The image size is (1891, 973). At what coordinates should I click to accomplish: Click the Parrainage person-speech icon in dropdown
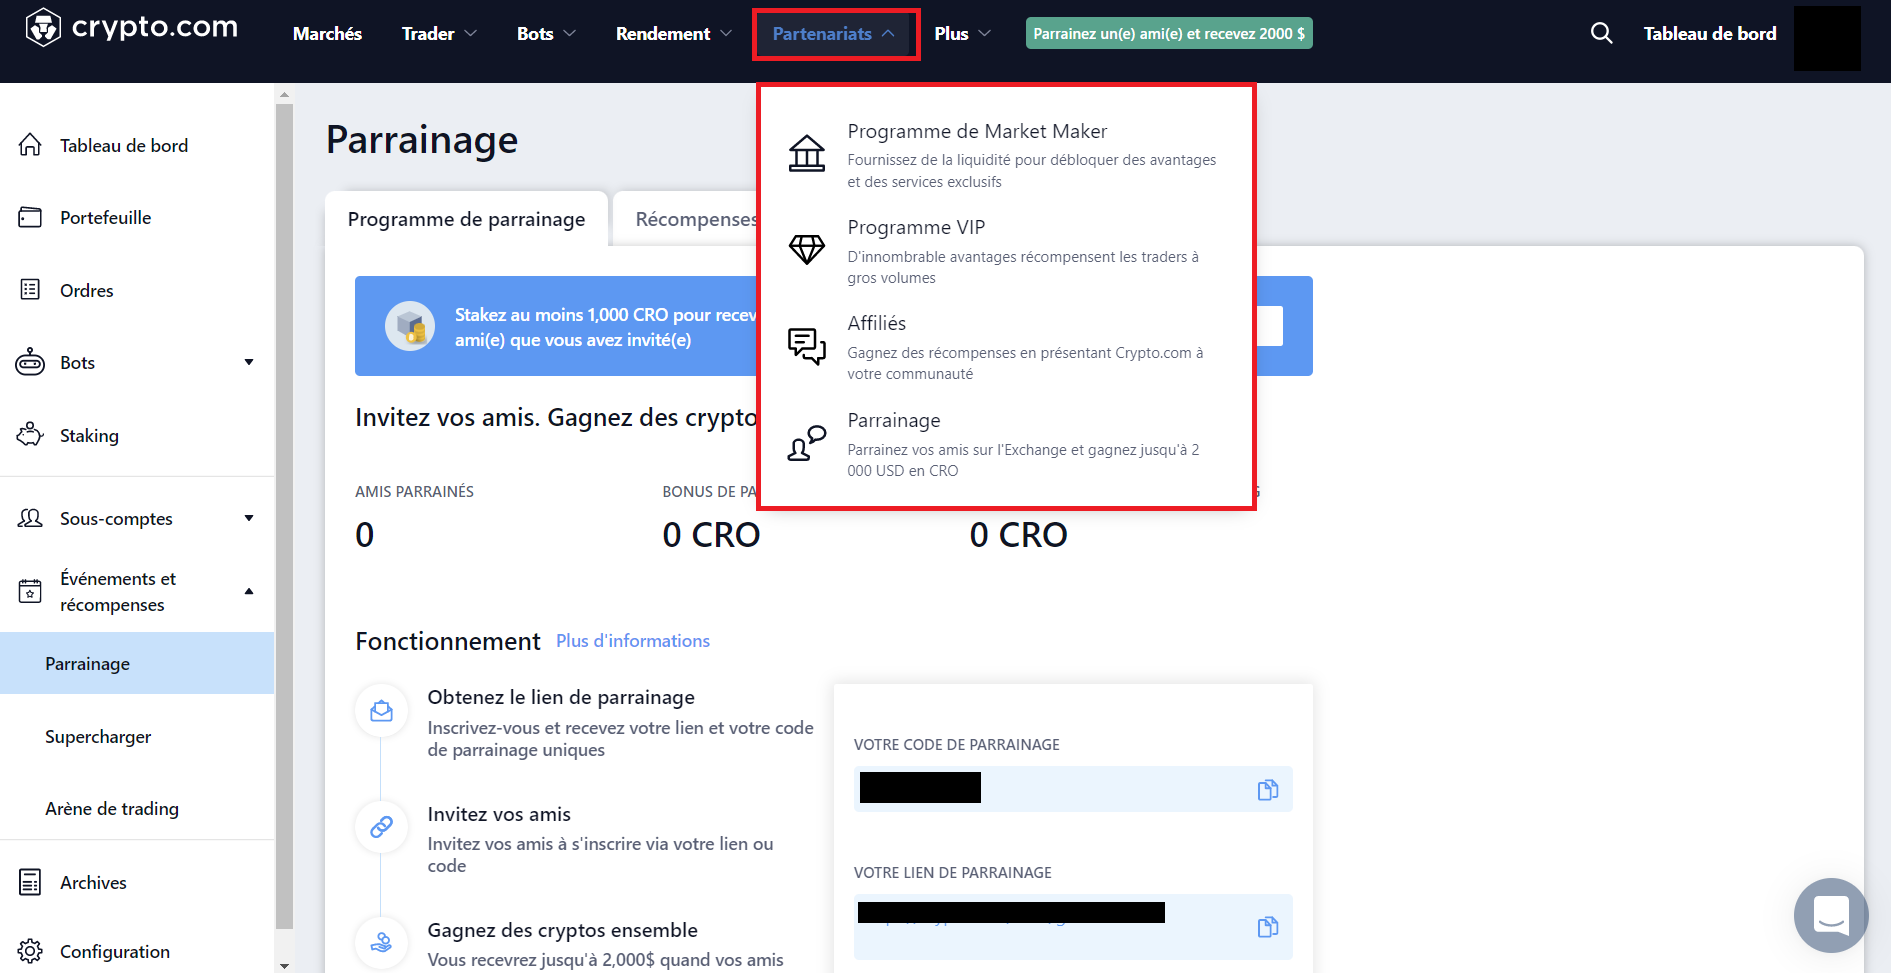(x=807, y=443)
